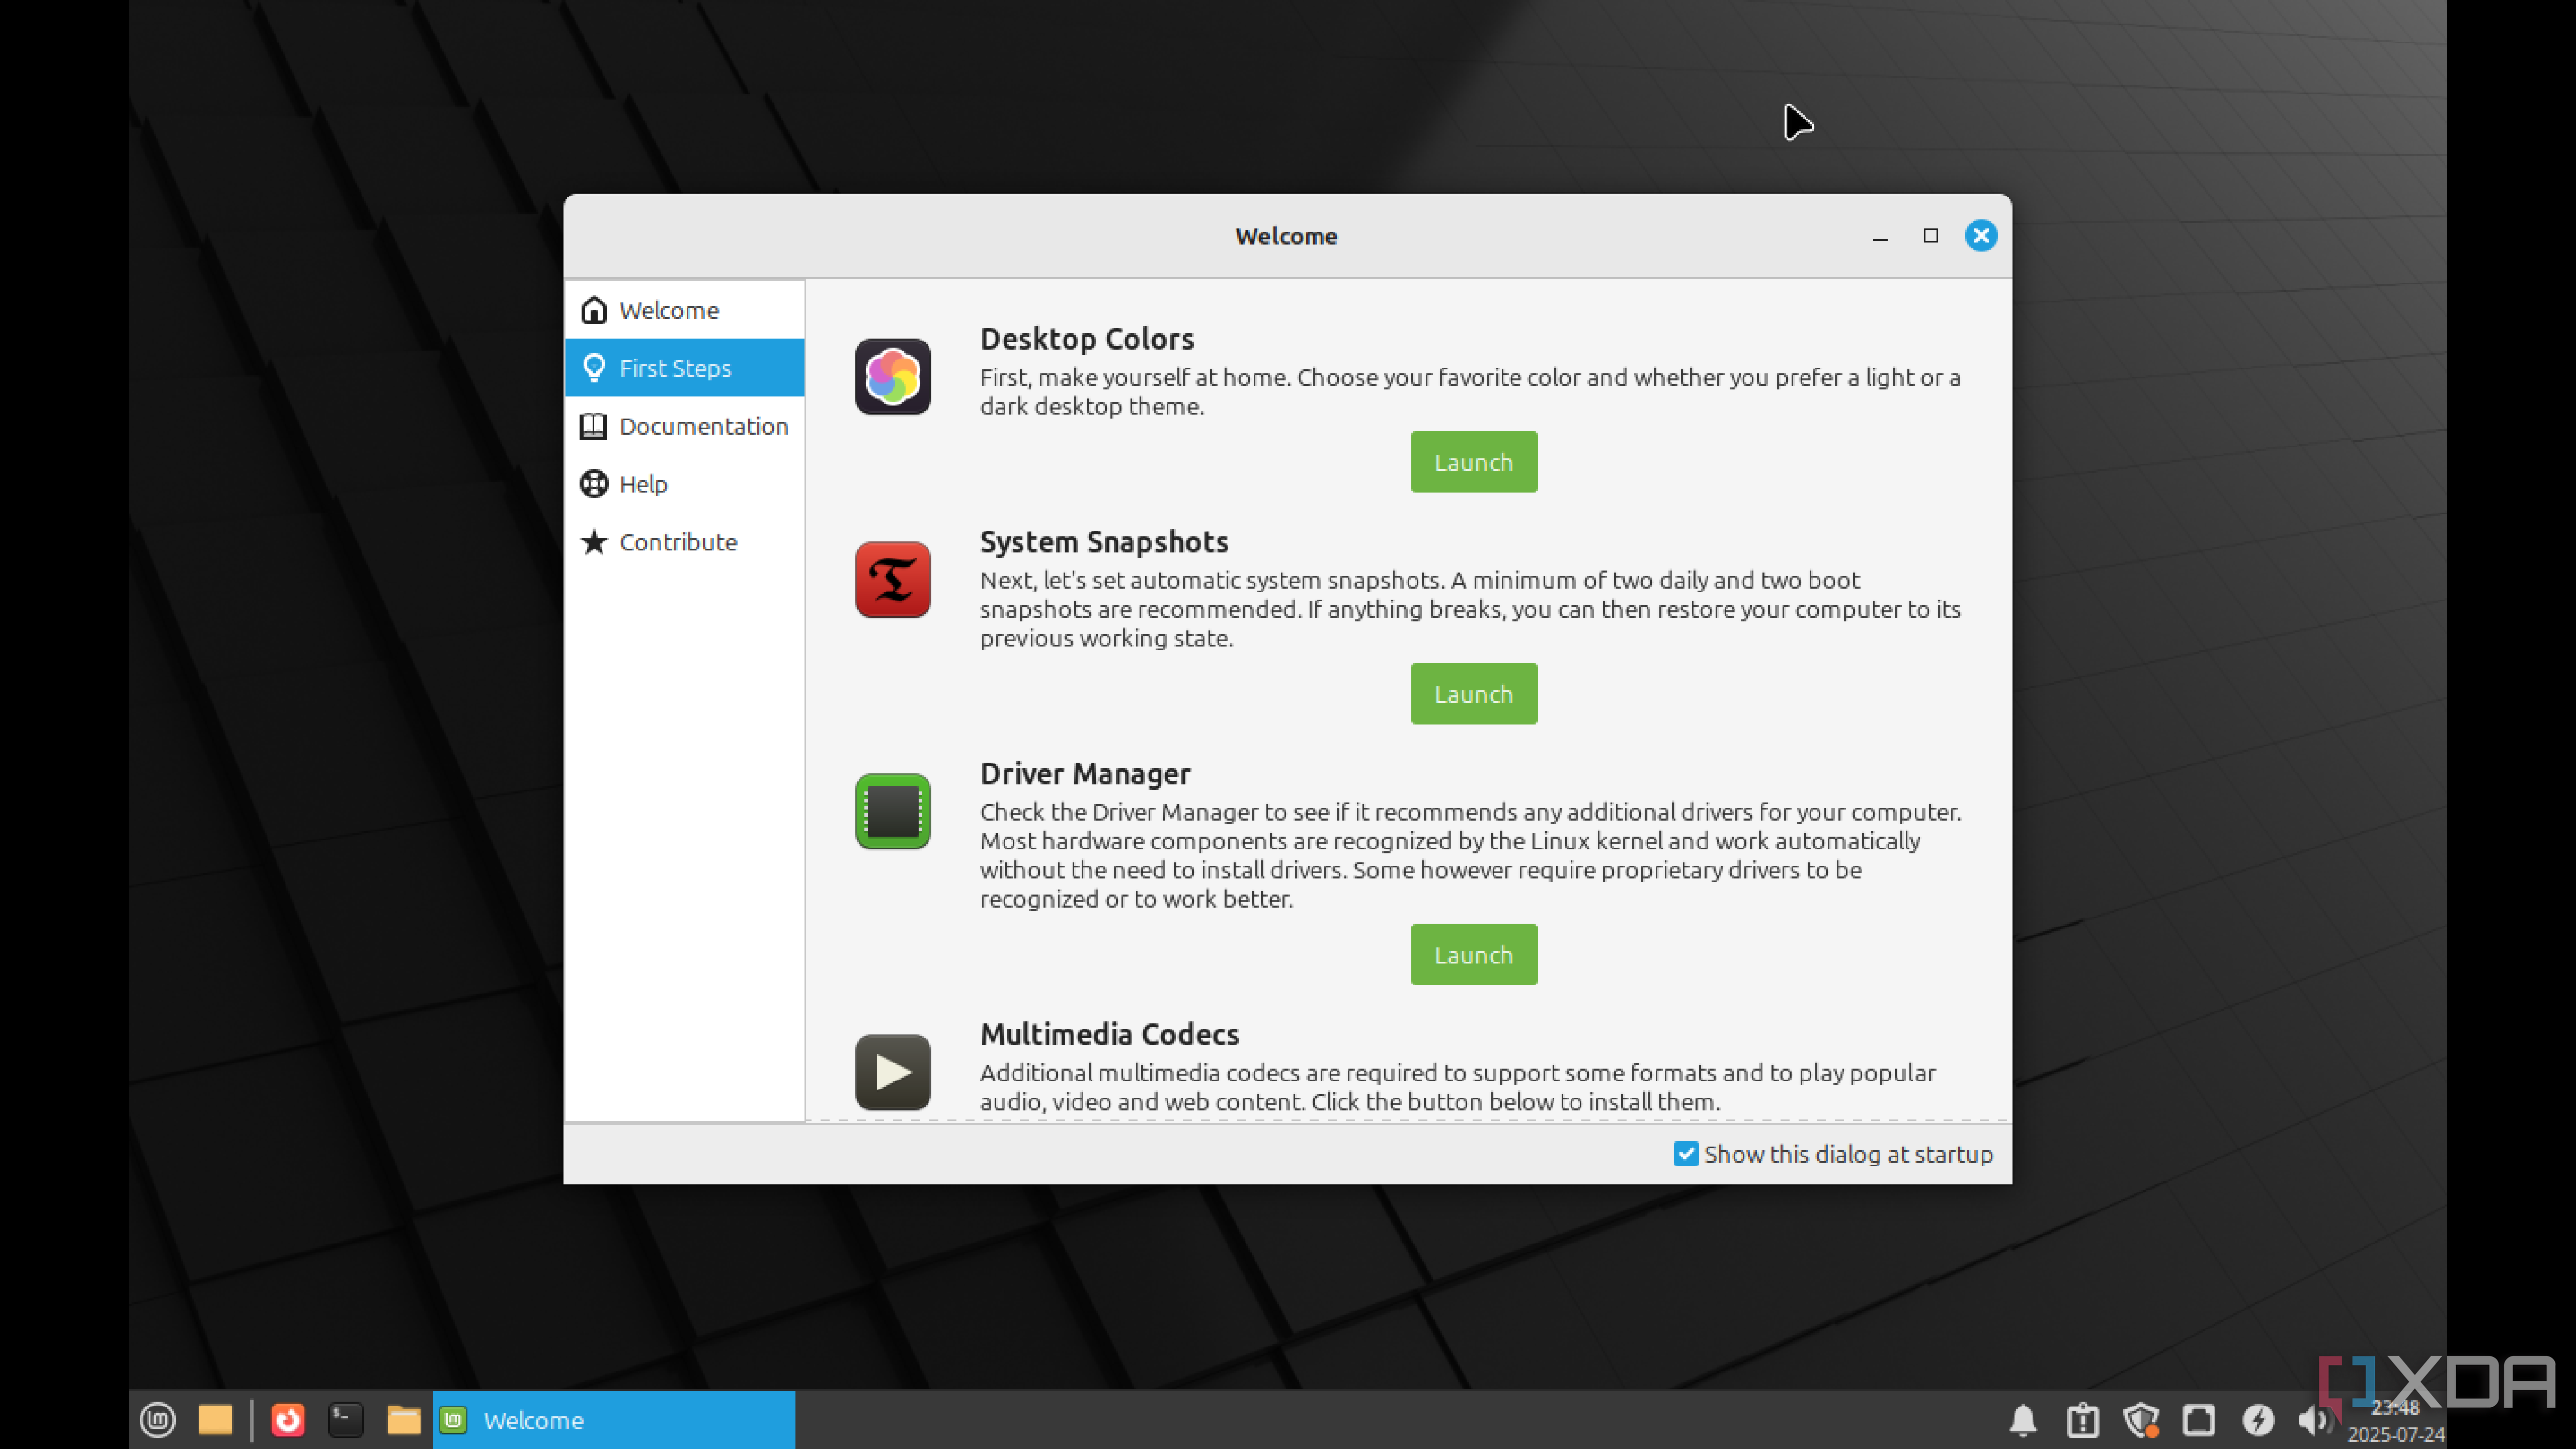Image resolution: width=2576 pixels, height=1449 pixels.
Task: Click the Timeshift System Snapshots icon
Action: click(892, 580)
